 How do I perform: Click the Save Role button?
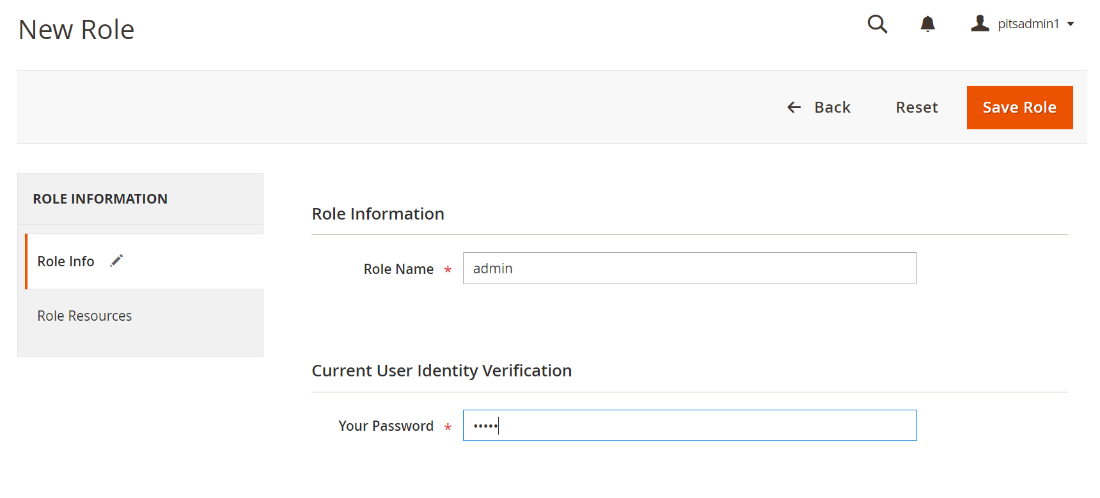[x=1019, y=107]
